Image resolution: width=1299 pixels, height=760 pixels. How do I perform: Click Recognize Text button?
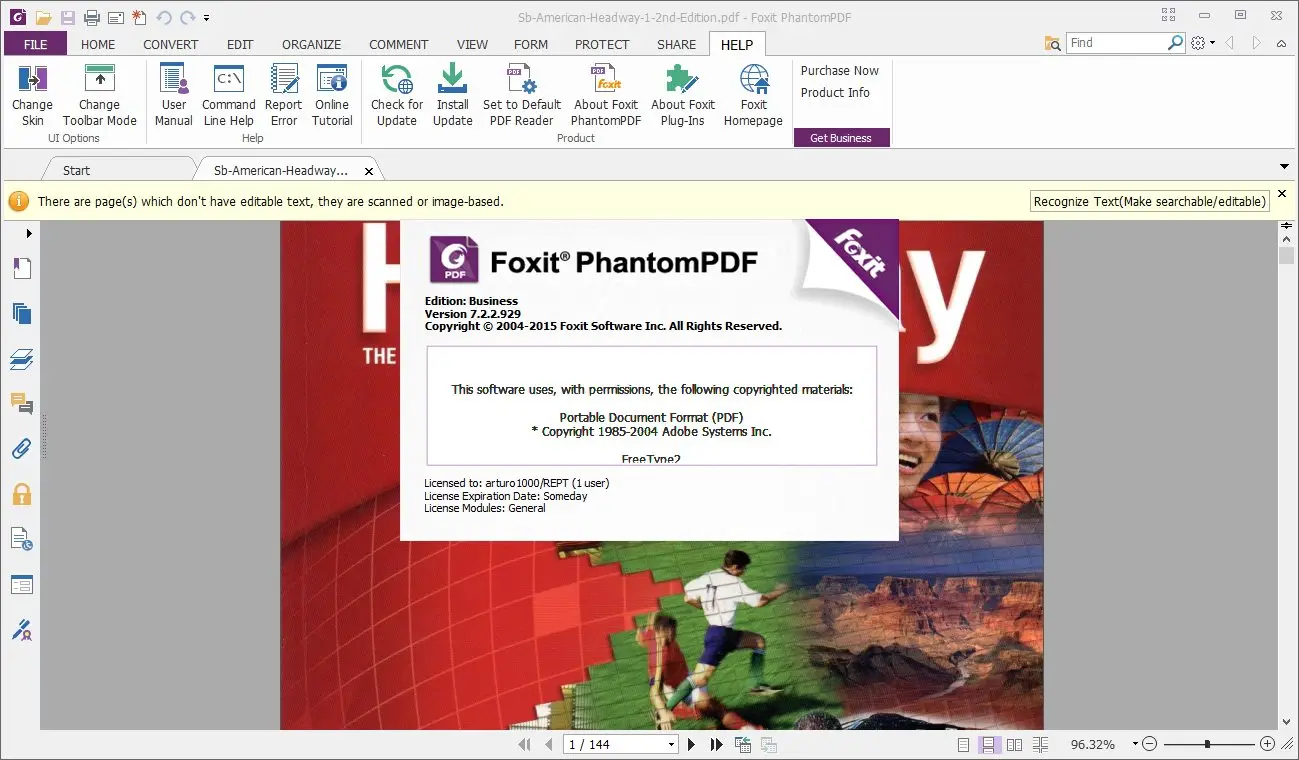point(1150,201)
